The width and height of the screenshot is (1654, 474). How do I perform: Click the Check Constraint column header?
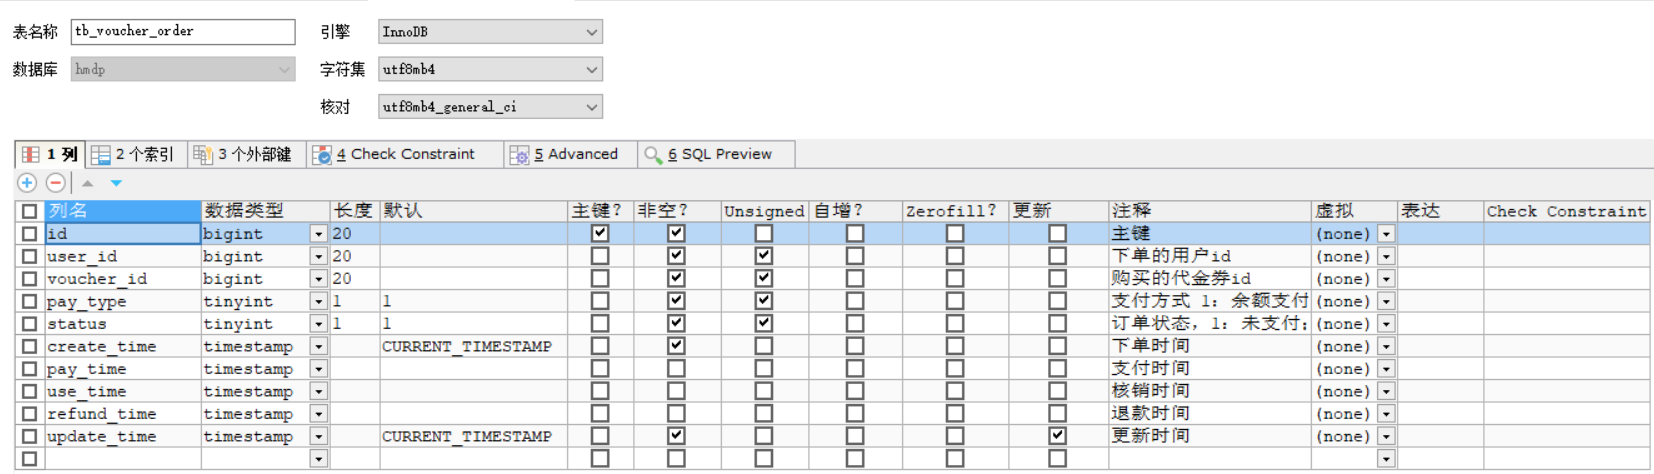[x=1566, y=211]
